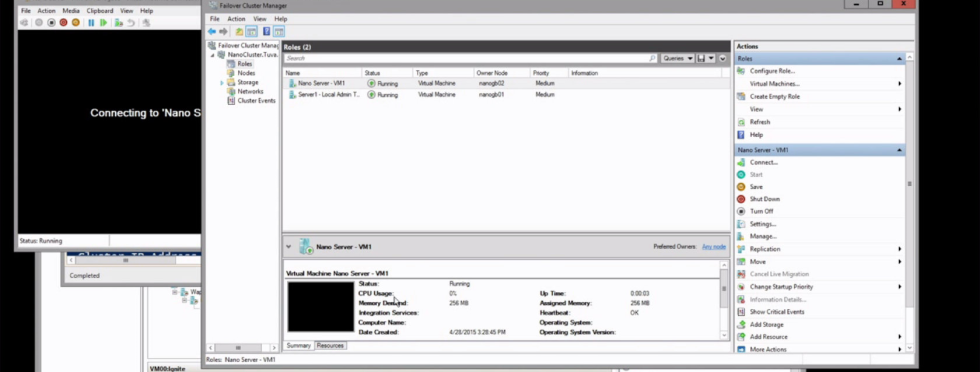
Task: Click blue Help icon in Failover toolbar
Action: pos(266,31)
